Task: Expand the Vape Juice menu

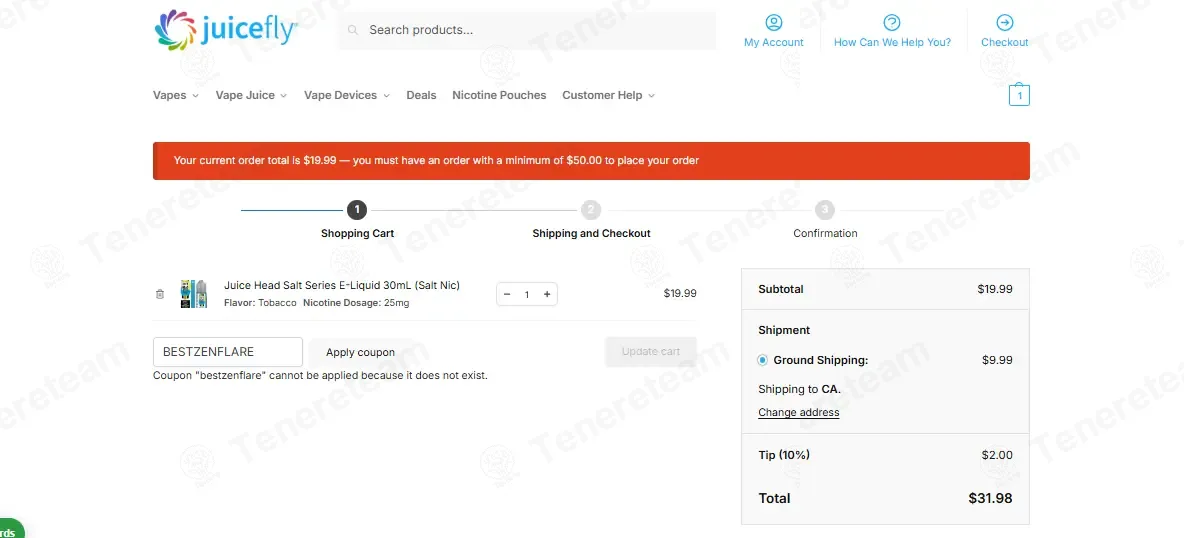Action: tap(251, 95)
